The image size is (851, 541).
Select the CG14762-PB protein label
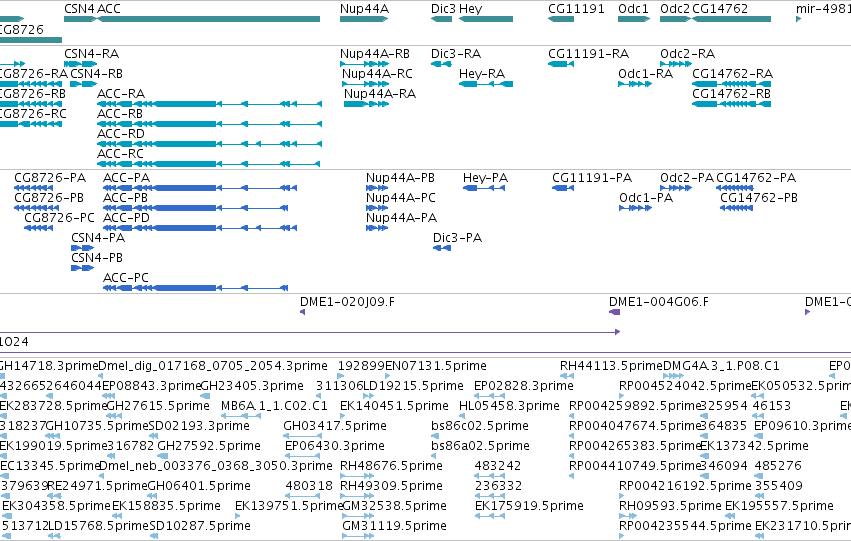759,198
